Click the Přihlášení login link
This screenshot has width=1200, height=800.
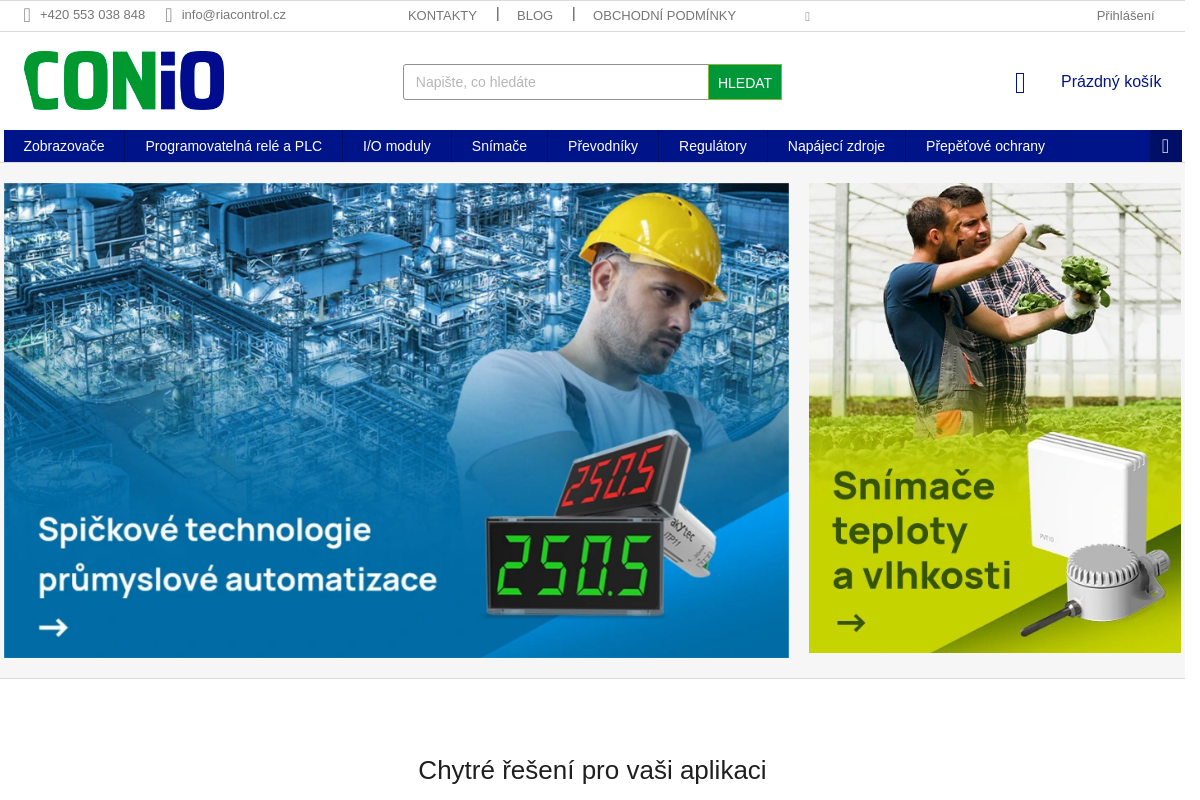(1125, 15)
